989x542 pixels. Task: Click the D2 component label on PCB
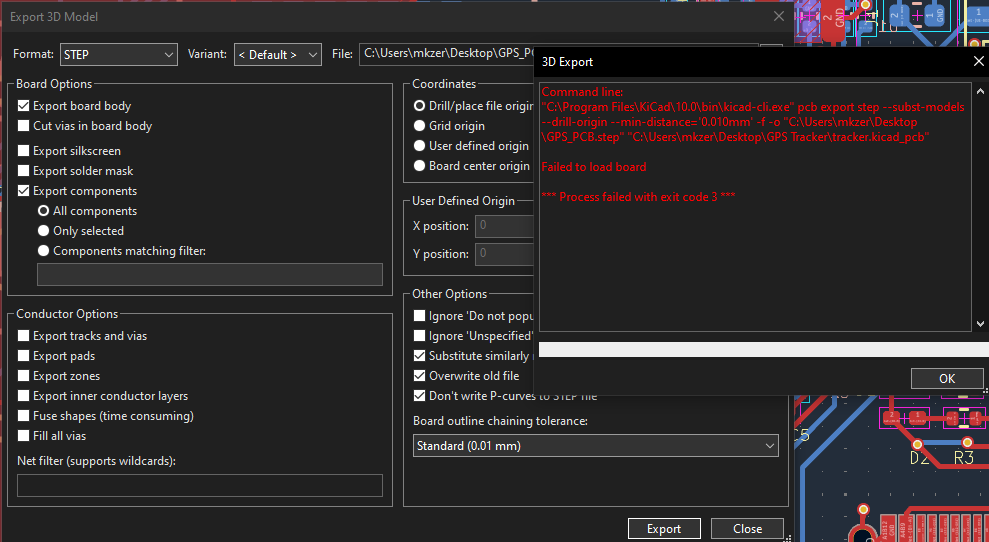click(x=919, y=458)
